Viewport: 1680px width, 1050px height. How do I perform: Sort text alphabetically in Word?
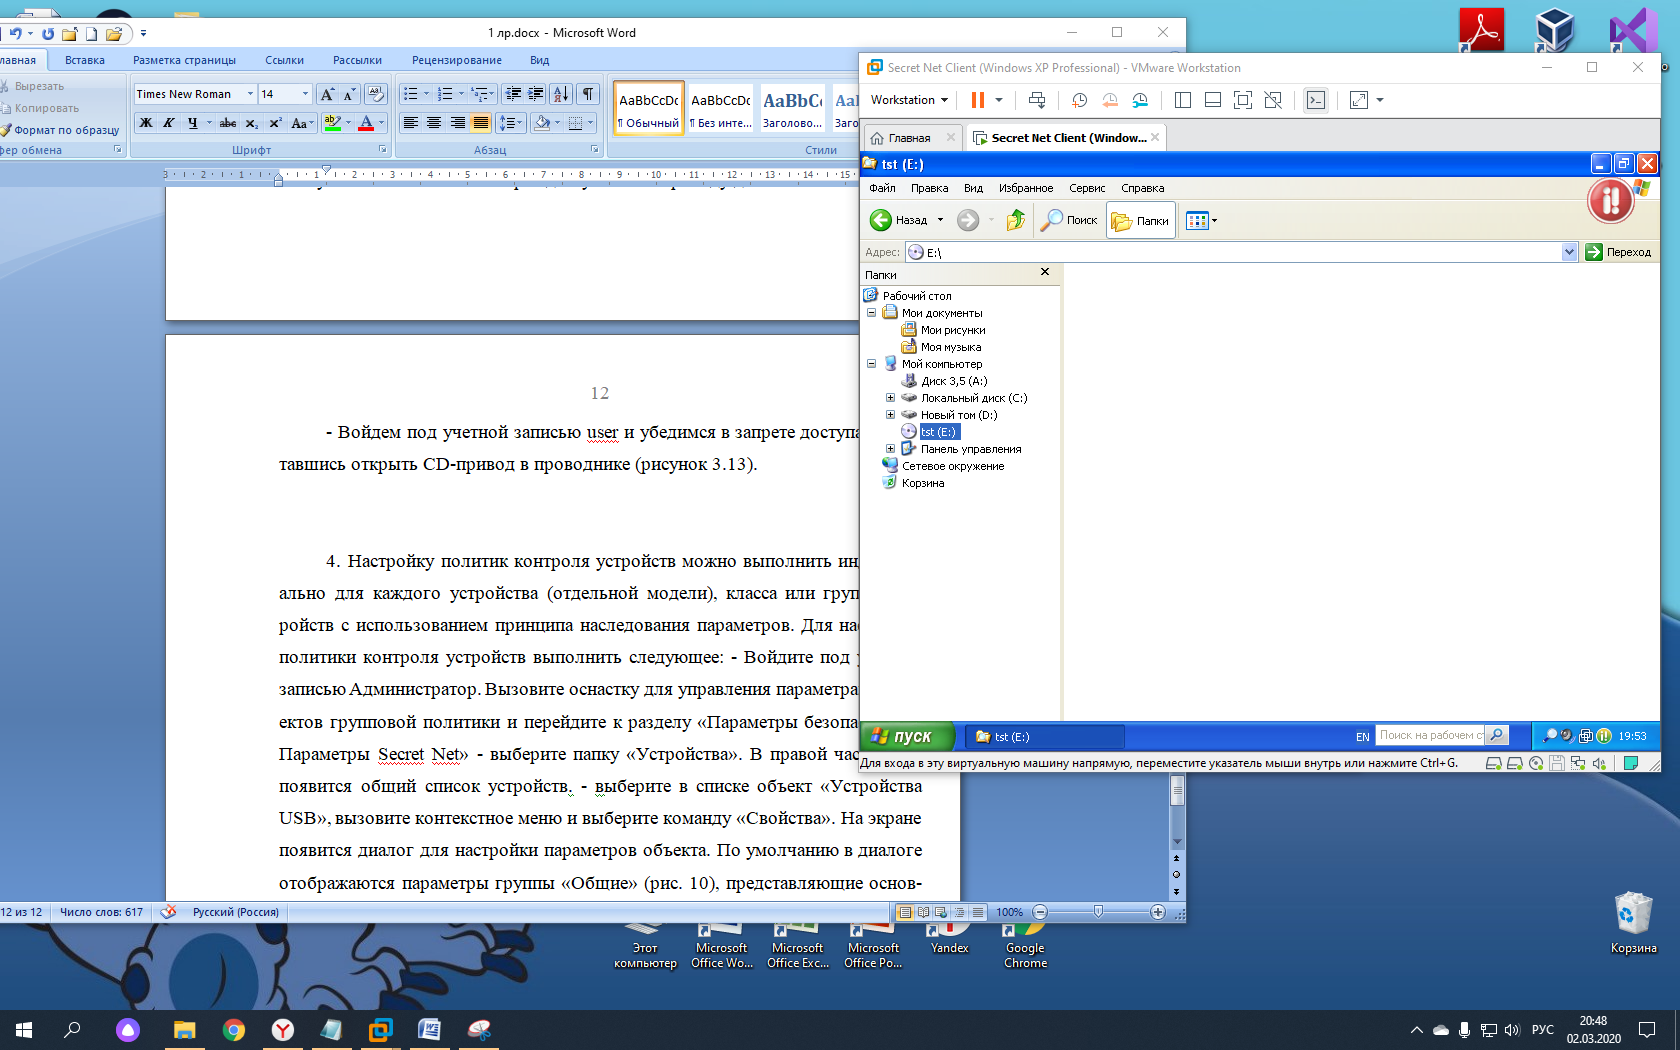[x=561, y=94]
